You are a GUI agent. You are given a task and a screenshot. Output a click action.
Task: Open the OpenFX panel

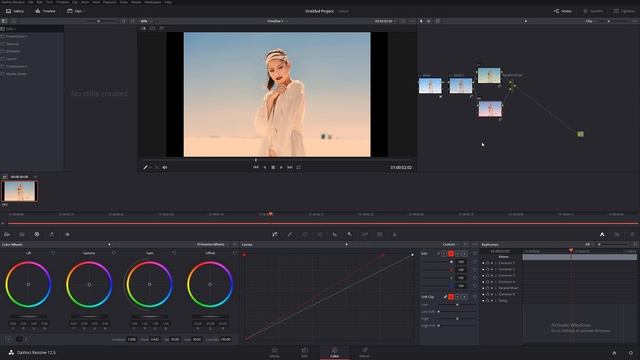click(593, 11)
